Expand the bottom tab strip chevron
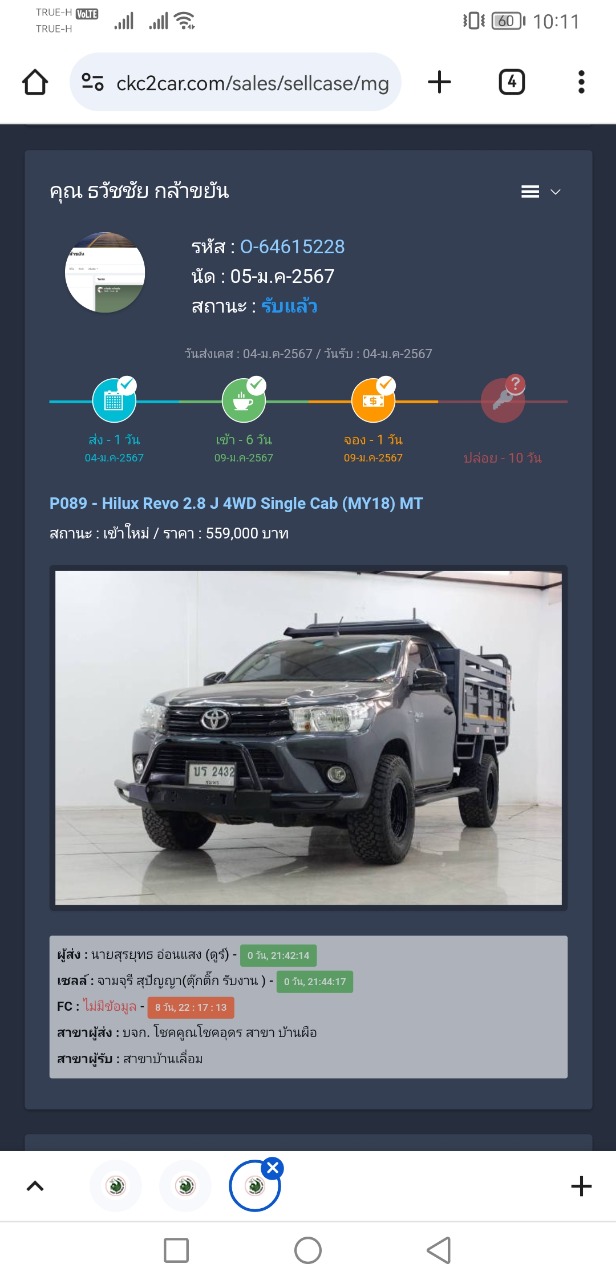The height and width of the screenshot is (1280, 616). pyautogui.click(x=35, y=1186)
